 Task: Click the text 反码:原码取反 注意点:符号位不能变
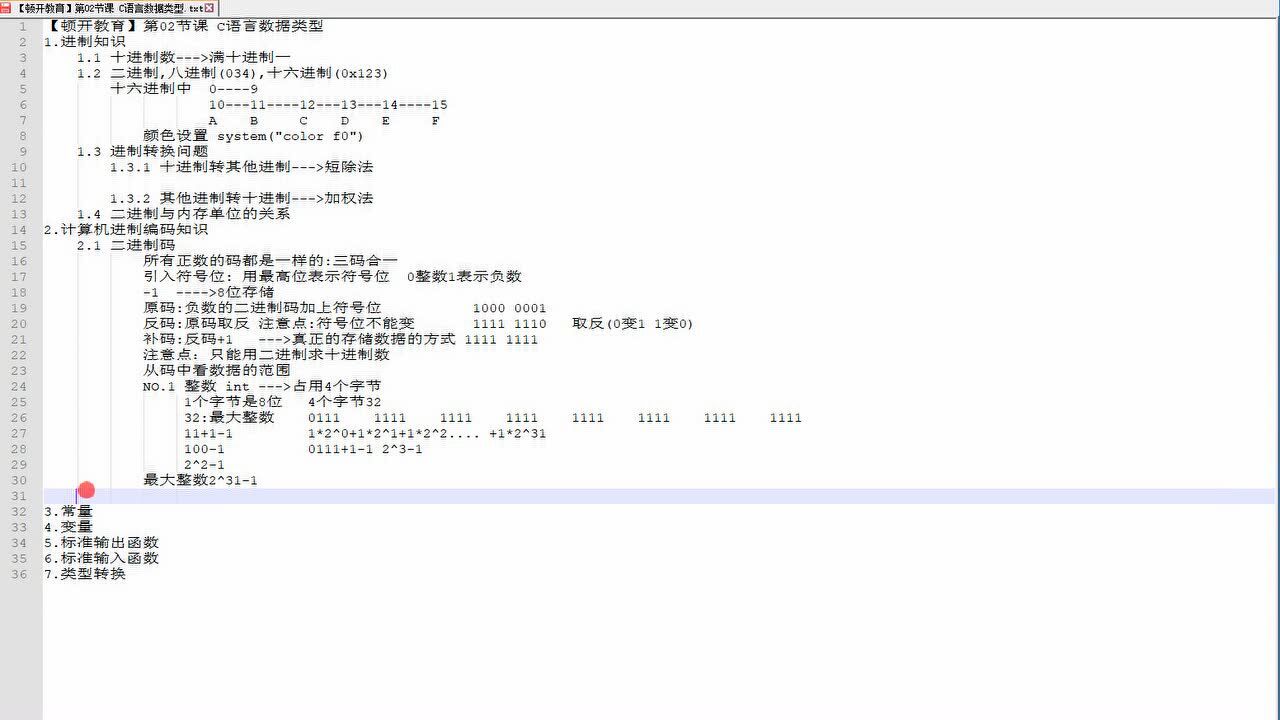tap(278, 323)
